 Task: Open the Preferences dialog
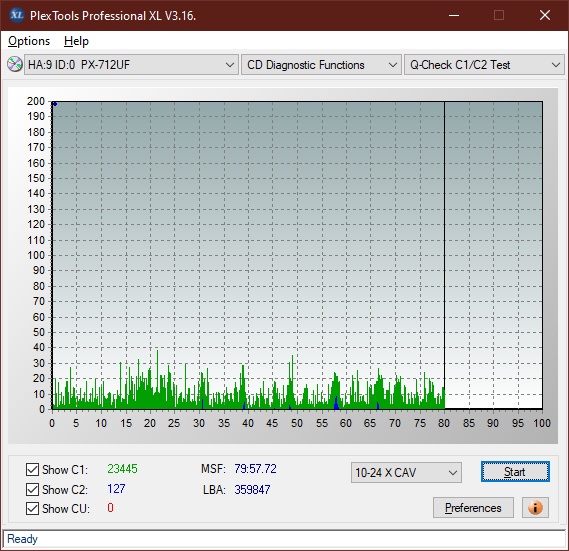tap(473, 507)
